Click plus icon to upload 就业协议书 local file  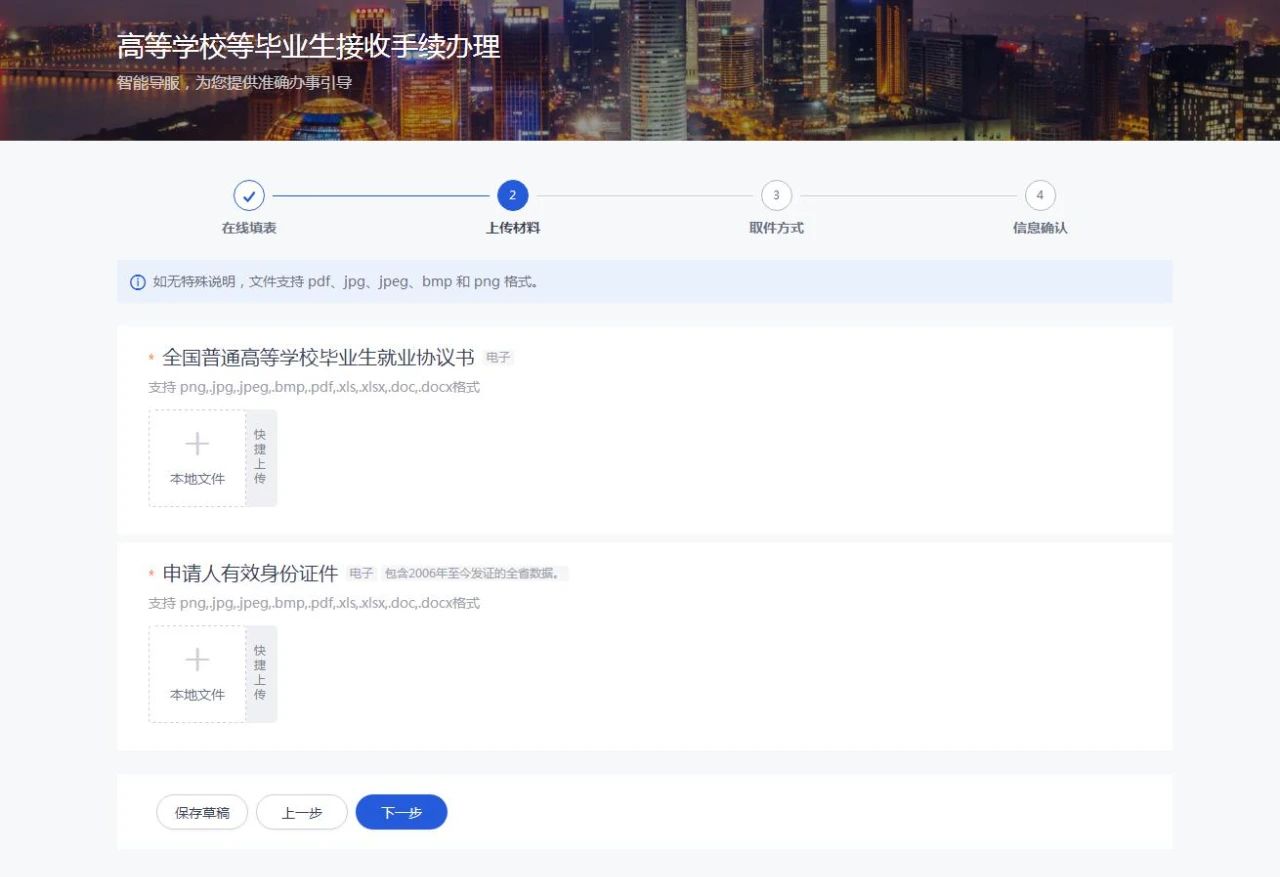pos(197,445)
